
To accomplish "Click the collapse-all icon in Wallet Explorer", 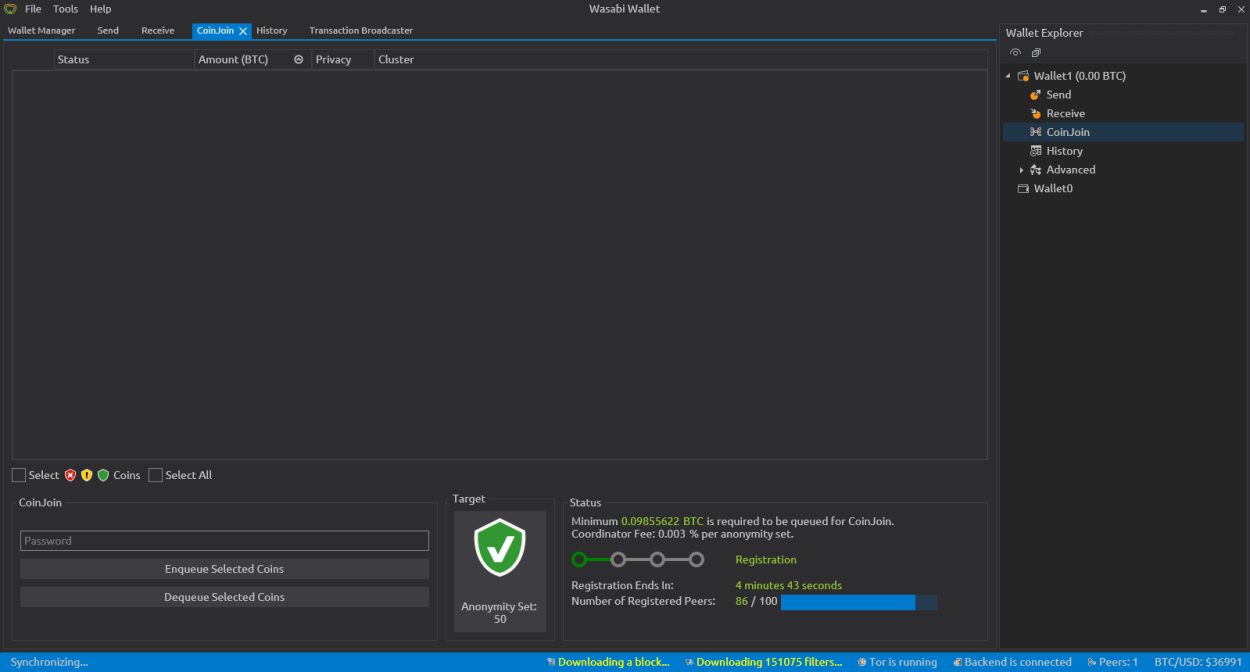I will 1036,53.
